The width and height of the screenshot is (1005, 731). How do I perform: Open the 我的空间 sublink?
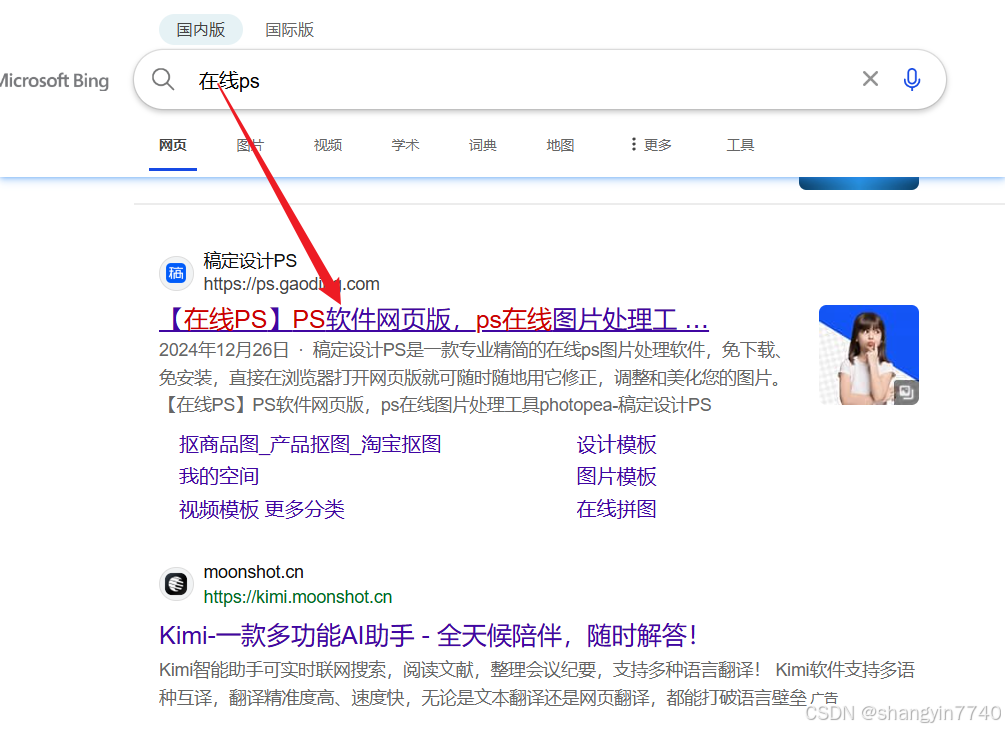tap(219, 476)
